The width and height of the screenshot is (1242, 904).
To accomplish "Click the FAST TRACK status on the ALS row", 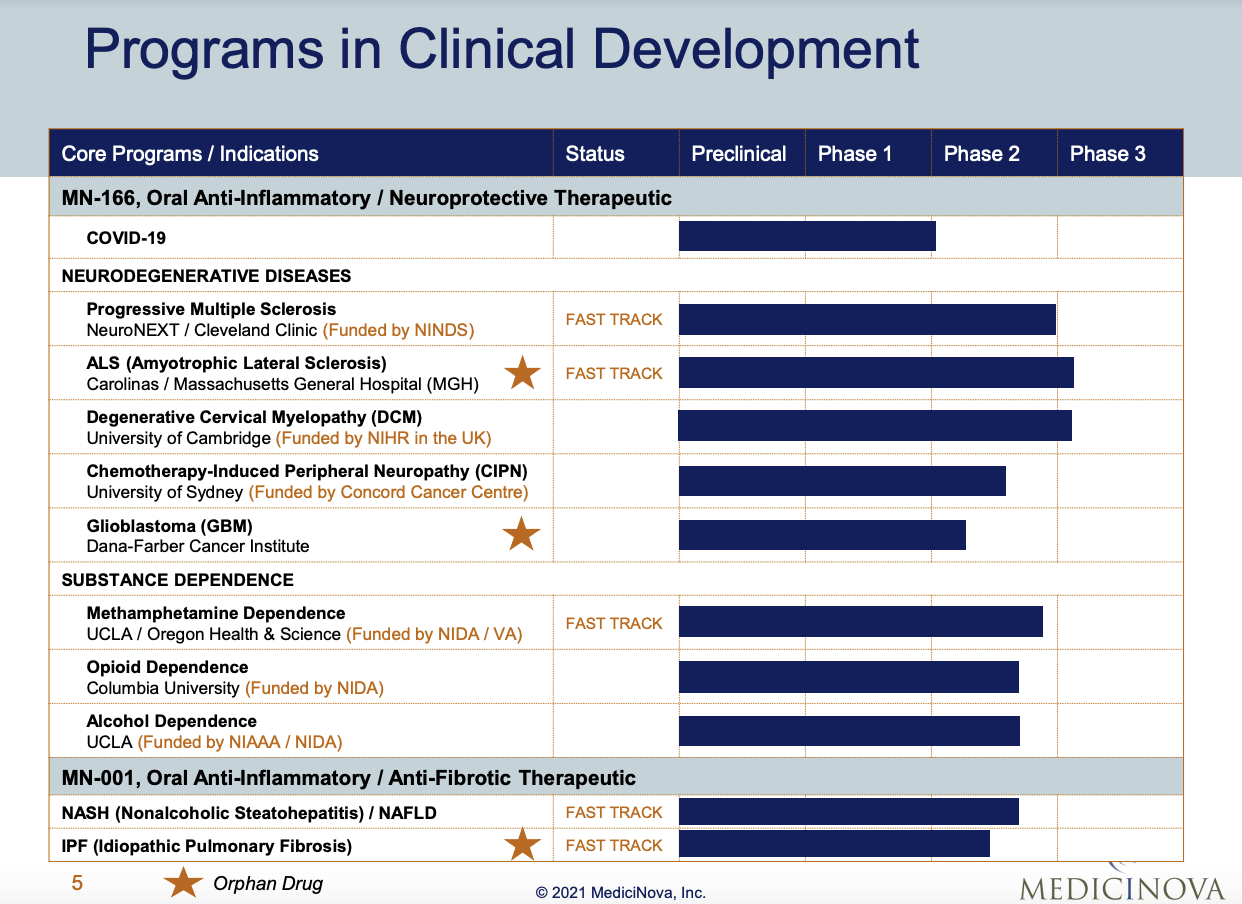I will (614, 373).
